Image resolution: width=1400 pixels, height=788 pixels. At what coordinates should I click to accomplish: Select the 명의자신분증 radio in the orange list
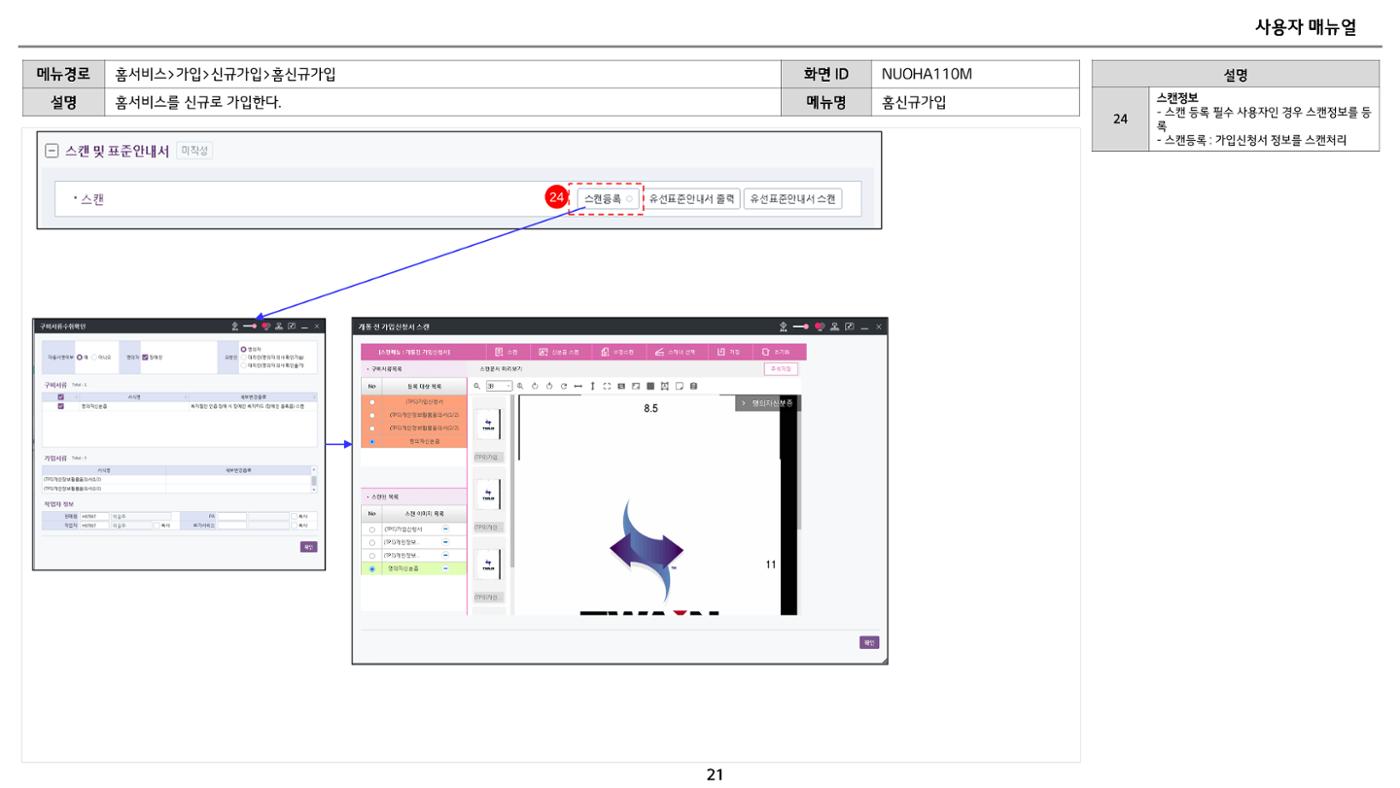372,441
